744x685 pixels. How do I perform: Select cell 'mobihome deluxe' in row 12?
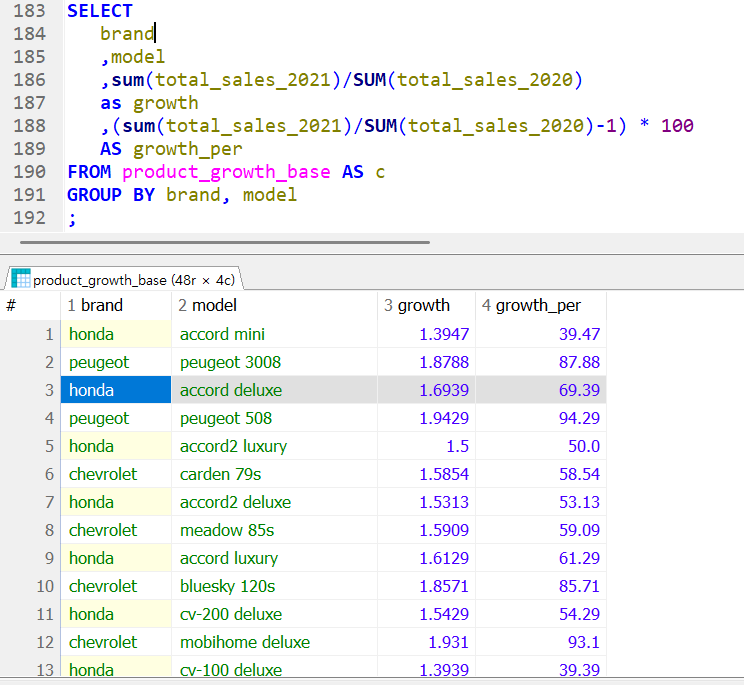tap(274, 642)
